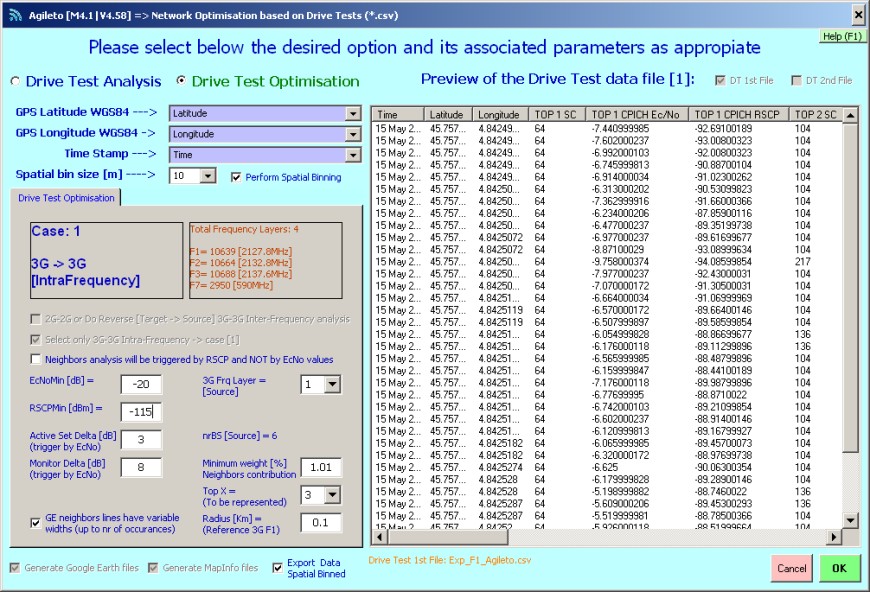This screenshot has height=592, width=870.
Task: Open Help (F1)
Action: pyautogui.click(x=842, y=36)
